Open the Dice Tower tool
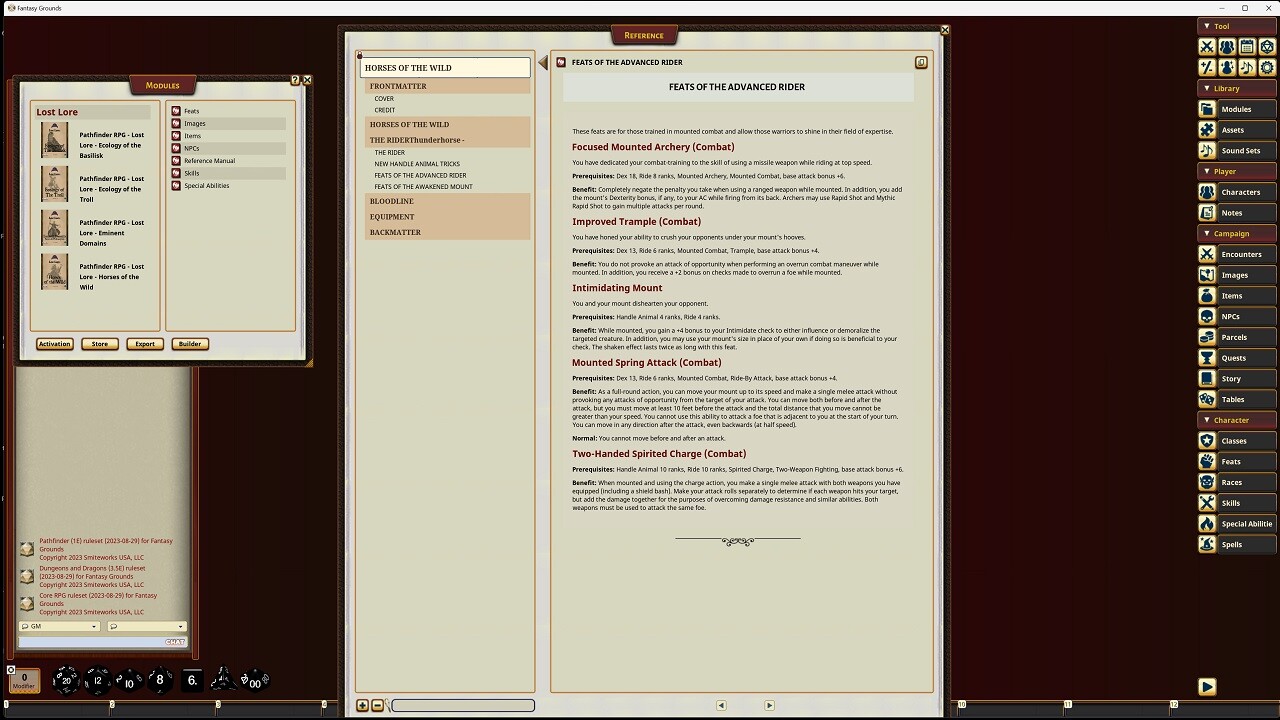 point(1266,46)
